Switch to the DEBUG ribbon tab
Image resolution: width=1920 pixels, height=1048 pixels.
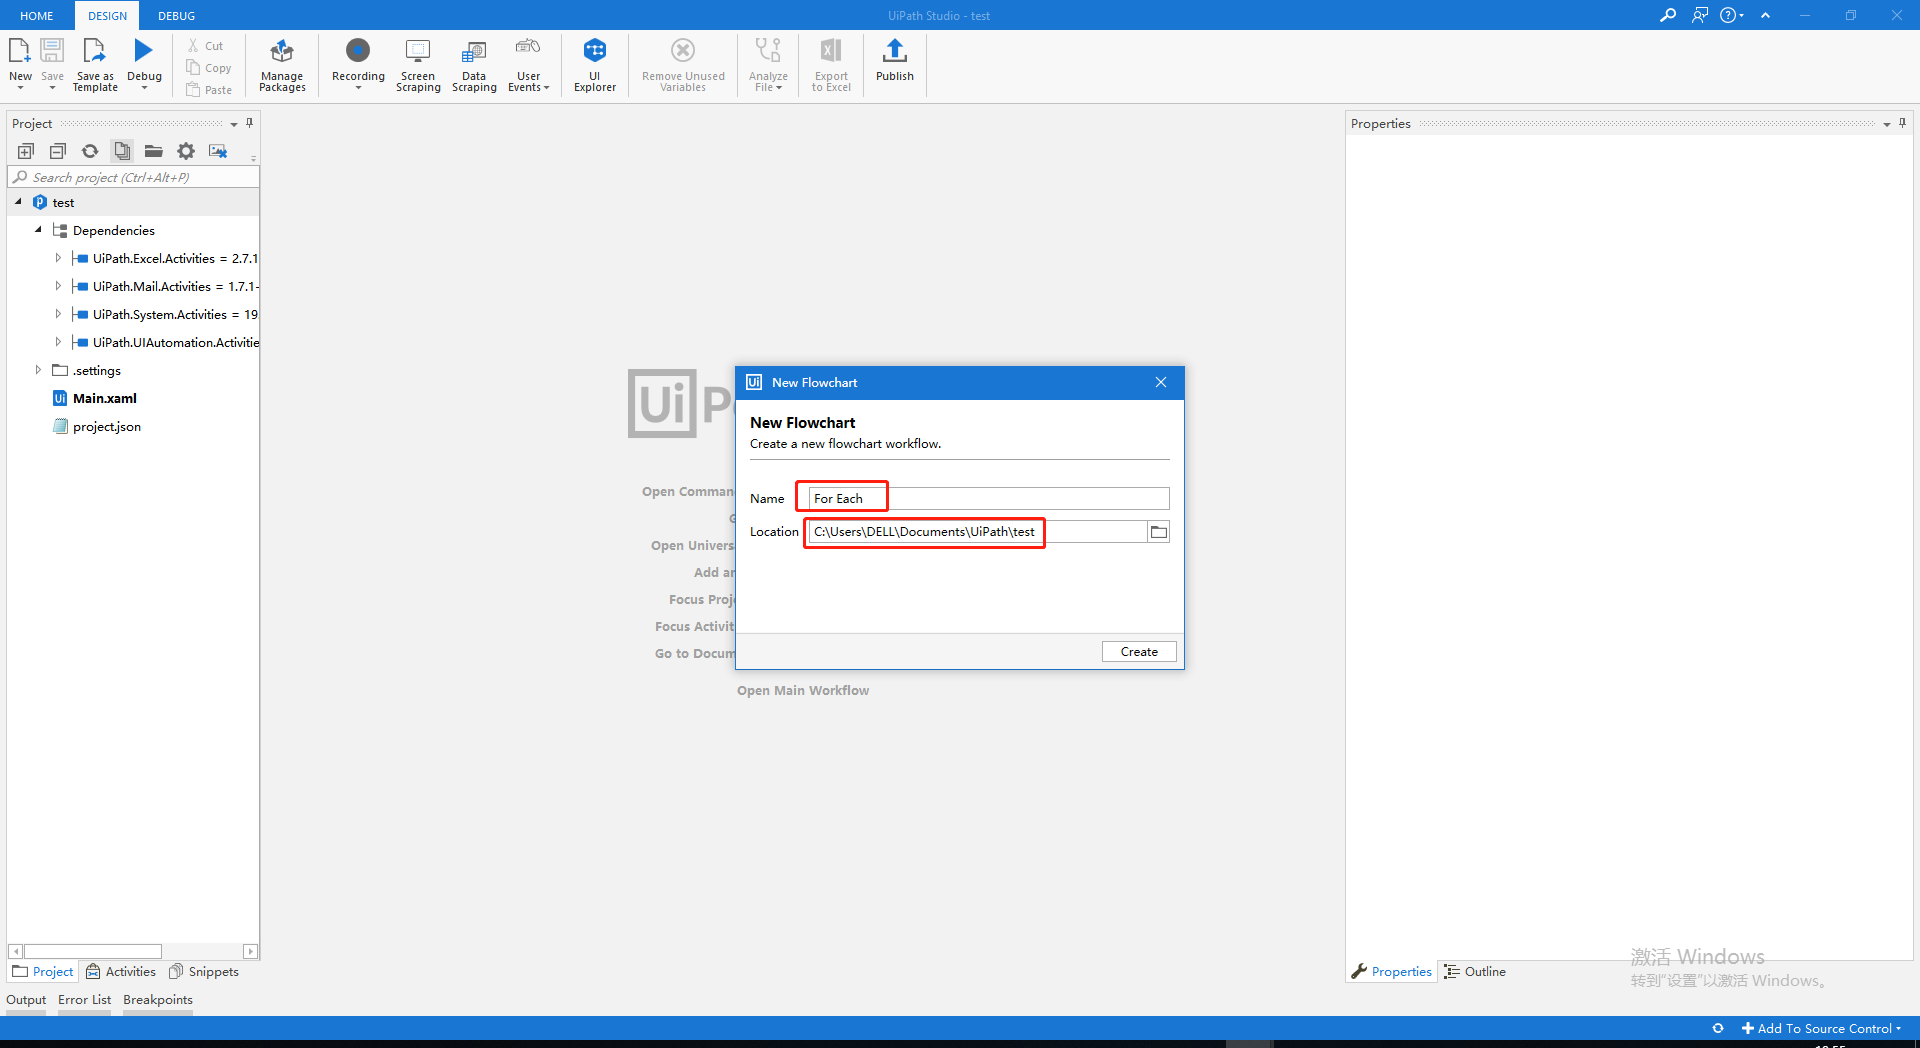tap(176, 15)
